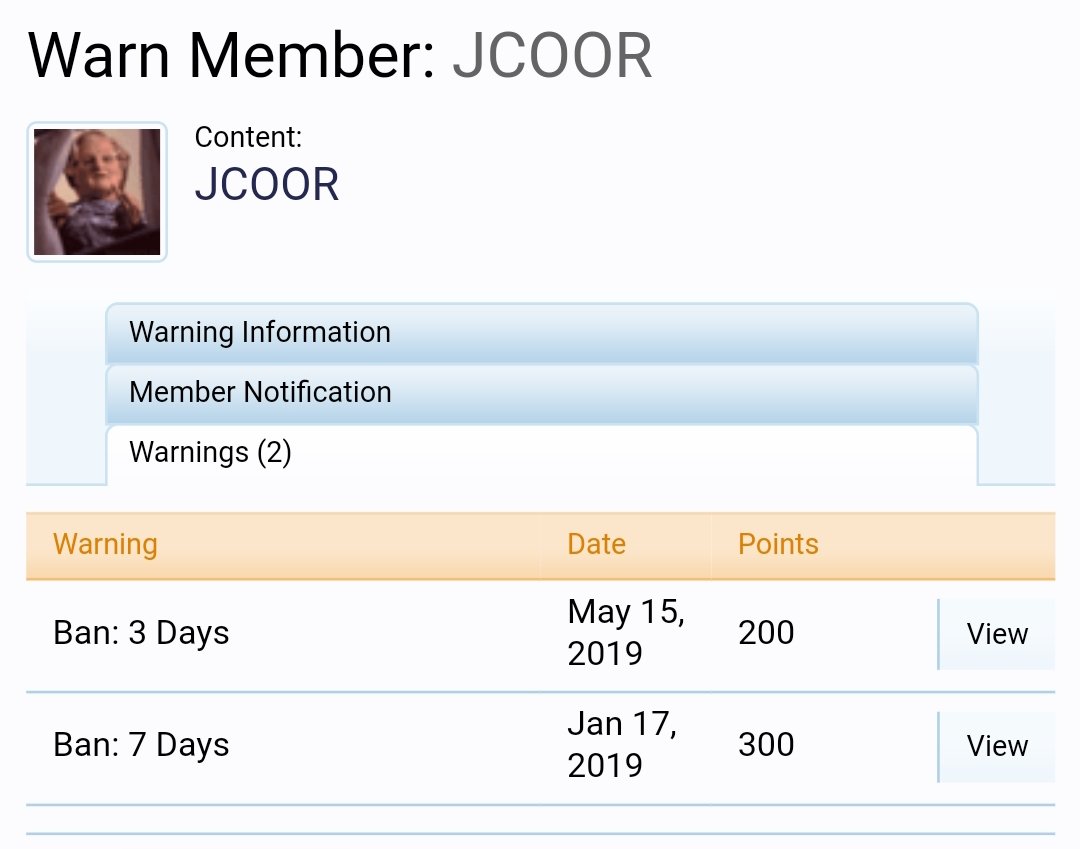The width and height of the screenshot is (1080, 849).
Task: Select the May 15, 2019 date cell
Action: click(x=626, y=632)
